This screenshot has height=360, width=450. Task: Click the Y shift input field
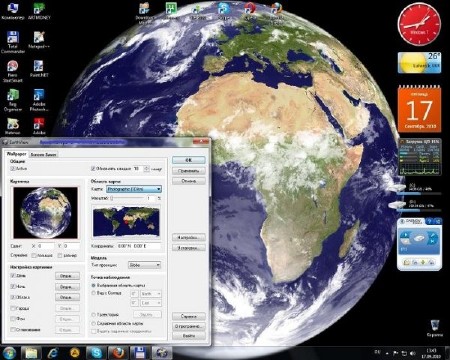pyautogui.click(x=71, y=246)
